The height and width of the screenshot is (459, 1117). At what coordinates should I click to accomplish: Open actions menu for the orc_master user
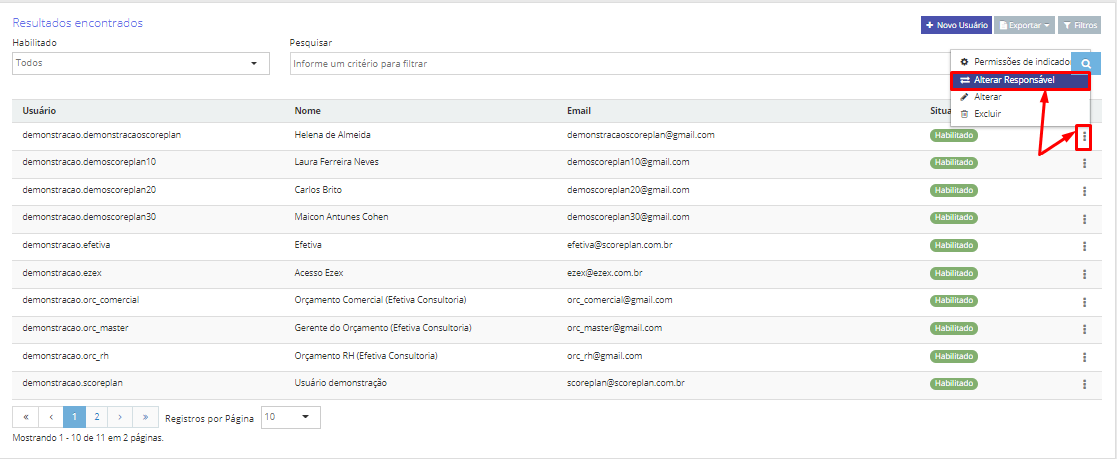1084,329
